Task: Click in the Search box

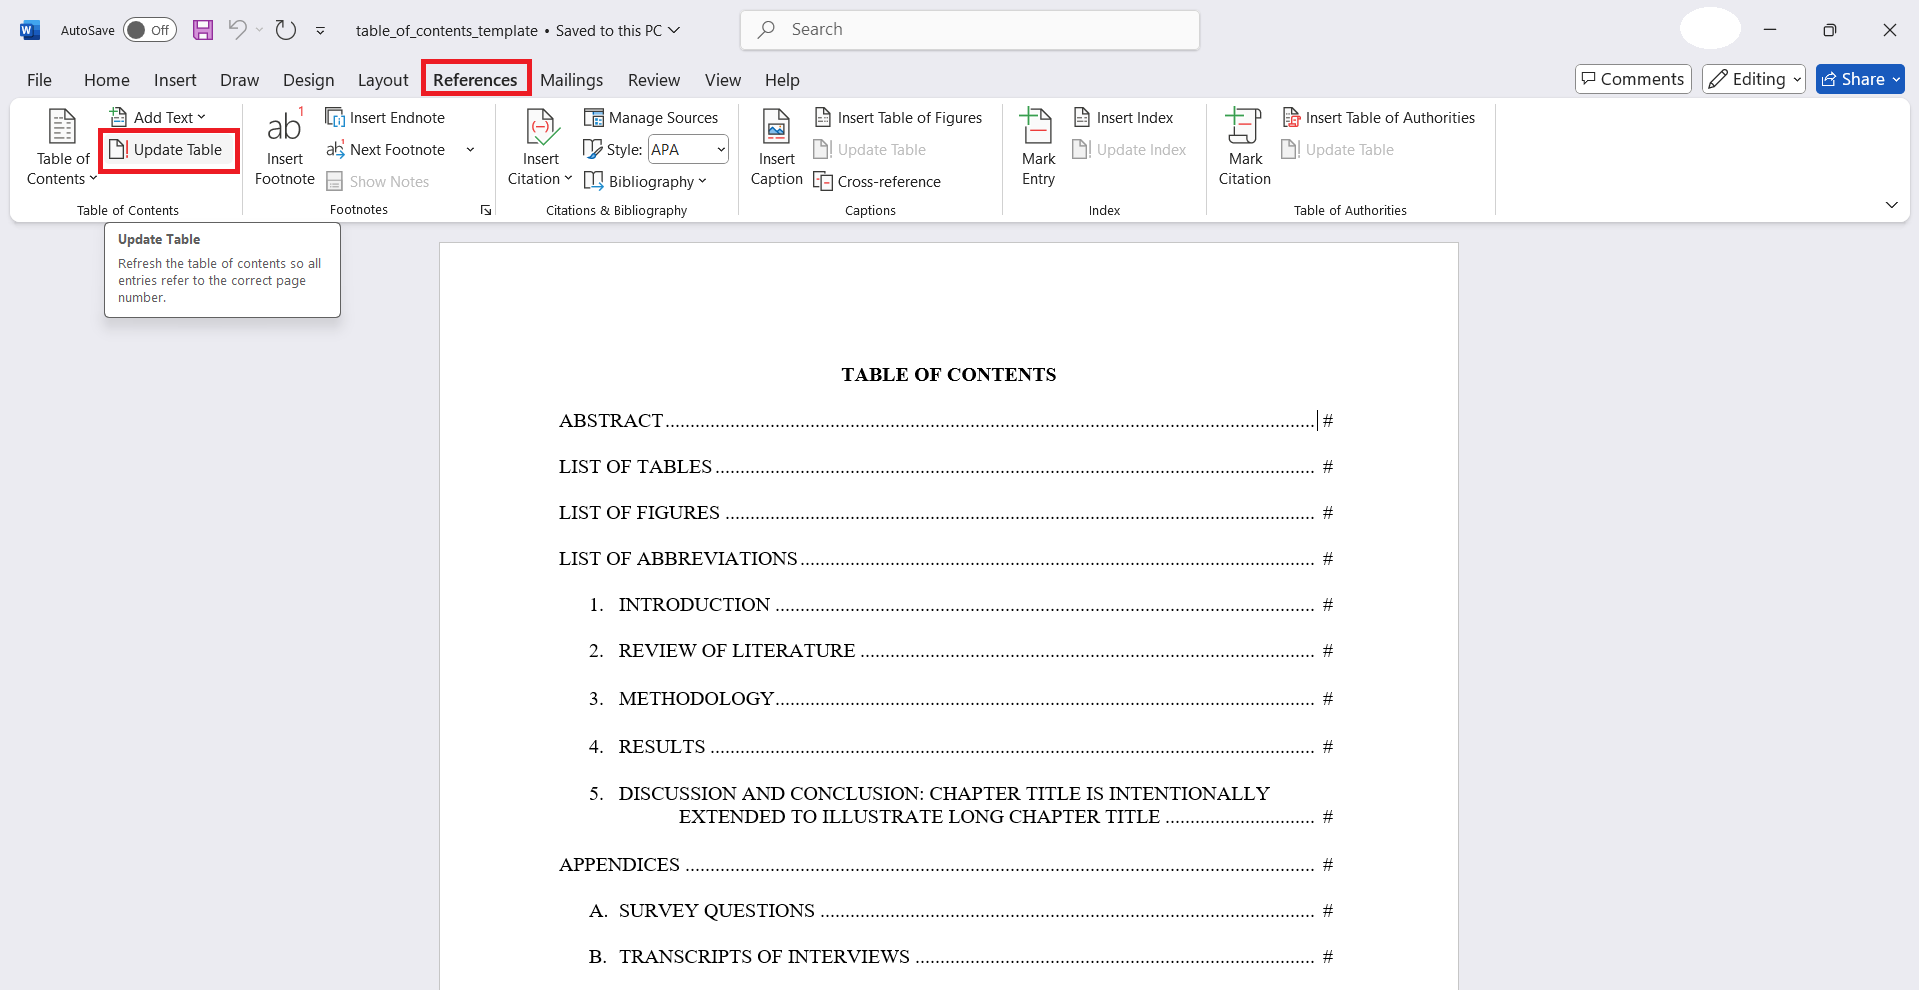Action: click(970, 30)
